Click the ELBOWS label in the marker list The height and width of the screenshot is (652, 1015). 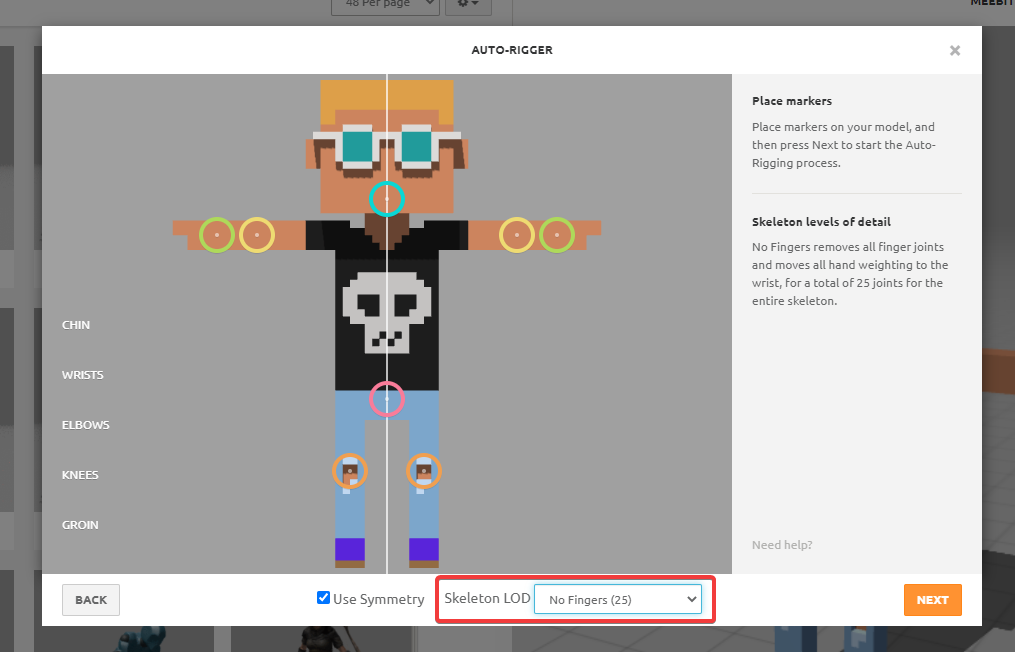pyautogui.click(x=86, y=425)
